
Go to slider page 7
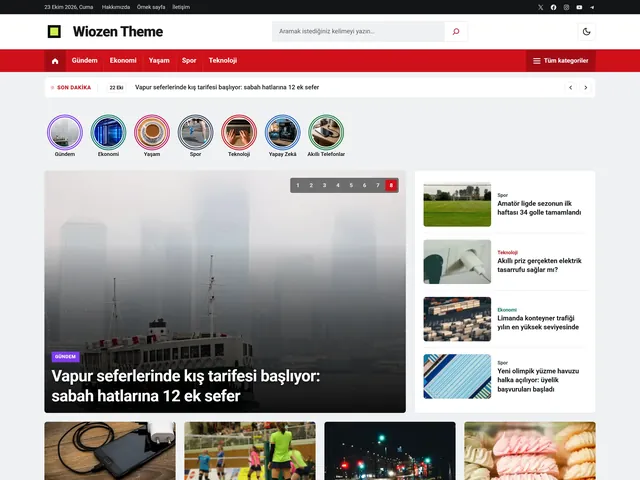coord(378,185)
